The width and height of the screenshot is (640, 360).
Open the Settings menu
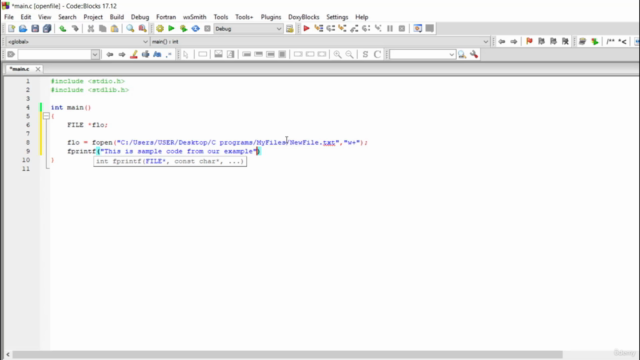click(337, 17)
